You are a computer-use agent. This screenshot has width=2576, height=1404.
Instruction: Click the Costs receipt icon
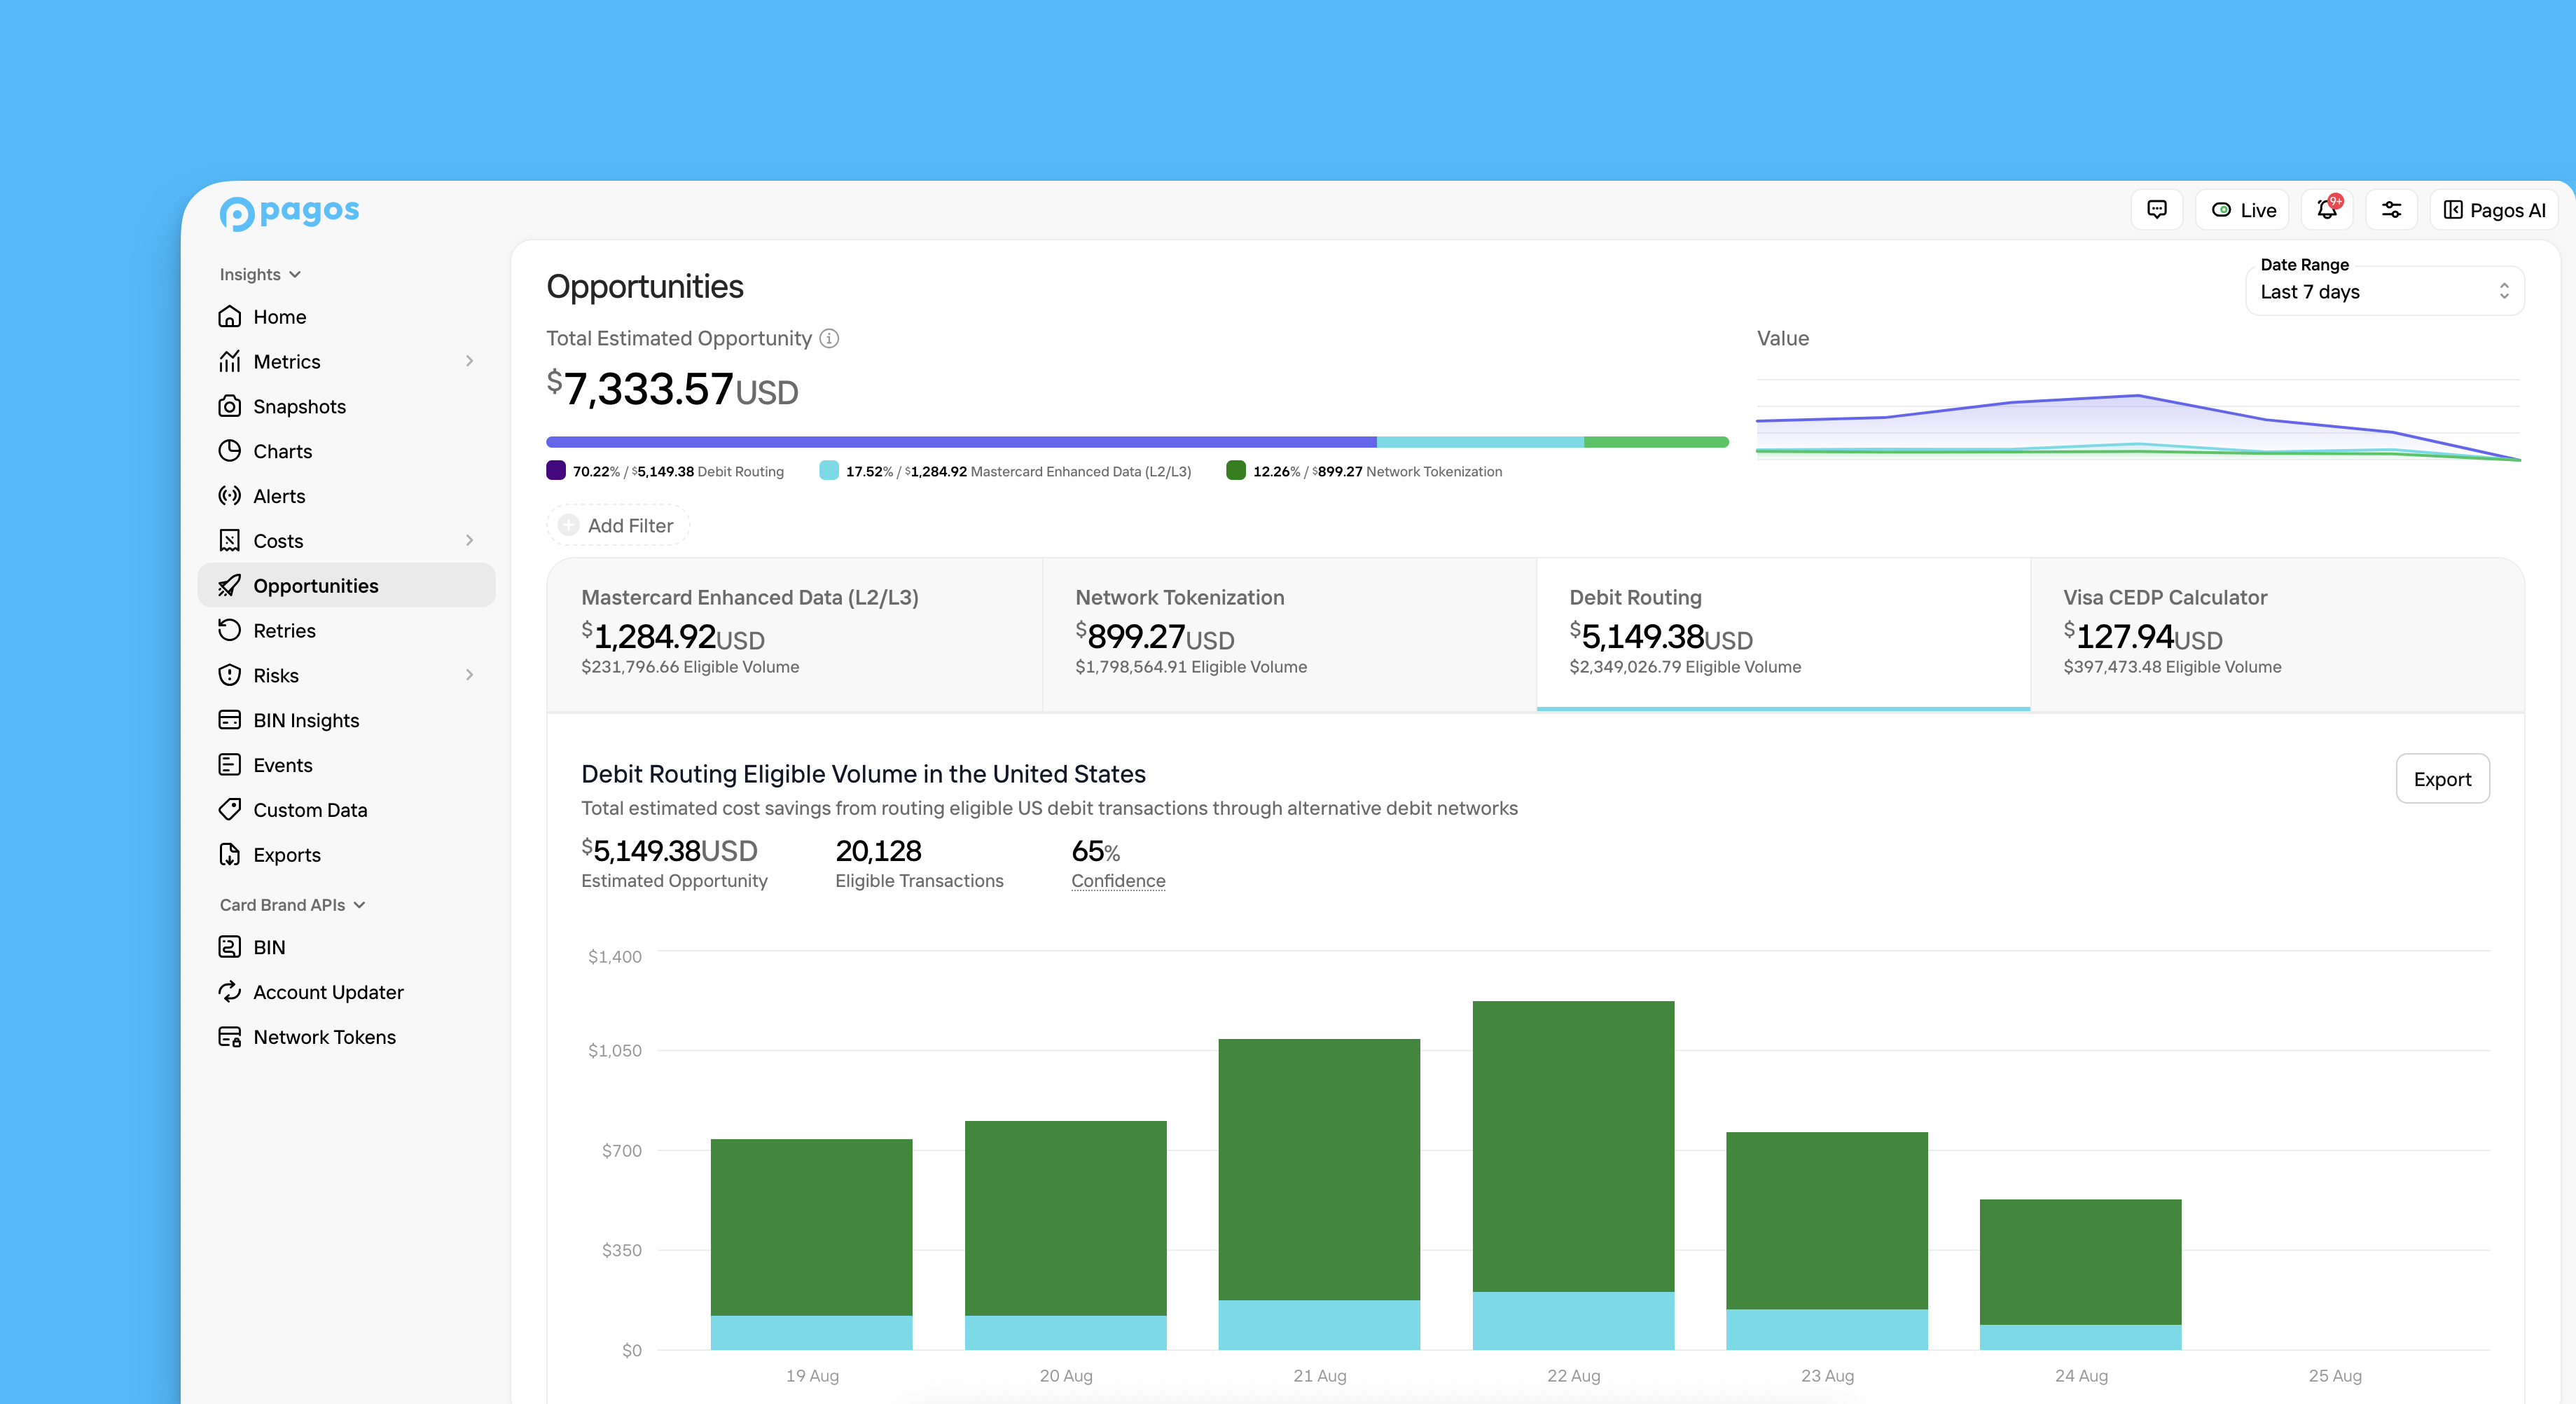click(230, 541)
